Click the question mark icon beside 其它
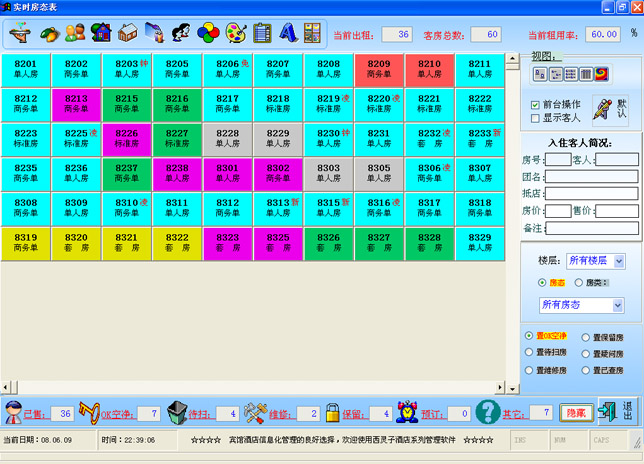644x464 pixels. coord(487,412)
